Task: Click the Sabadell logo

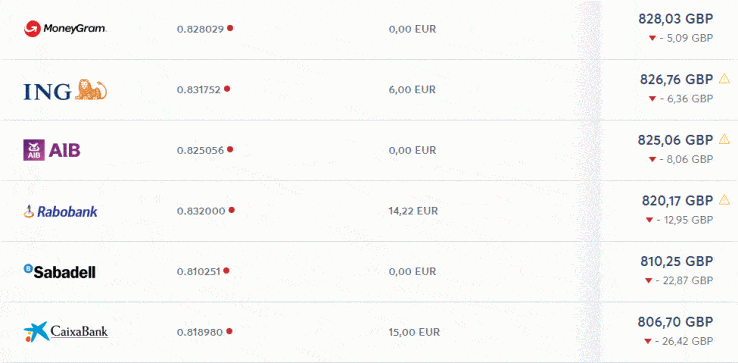Action: (59, 271)
